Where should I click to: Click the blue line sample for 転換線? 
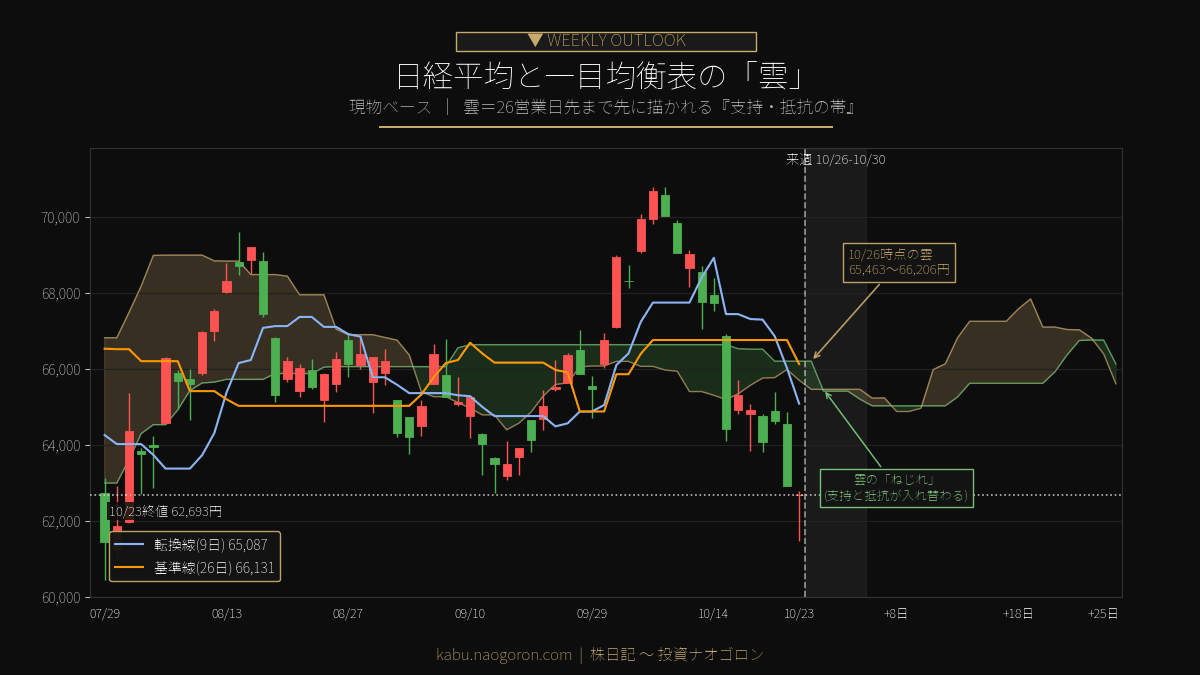(131, 546)
